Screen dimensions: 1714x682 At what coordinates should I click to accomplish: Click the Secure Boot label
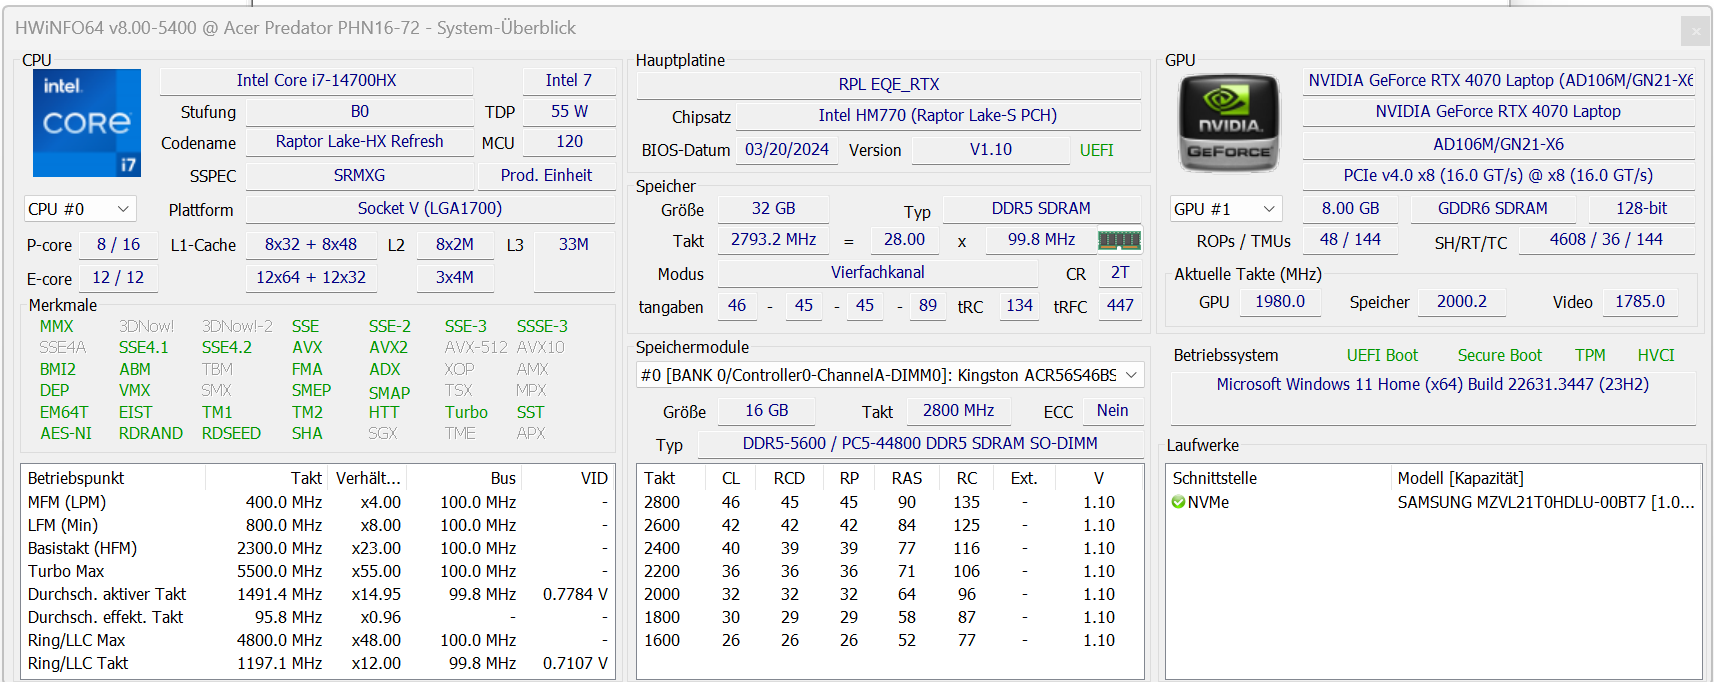pyautogui.click(x=1499, y=355)
